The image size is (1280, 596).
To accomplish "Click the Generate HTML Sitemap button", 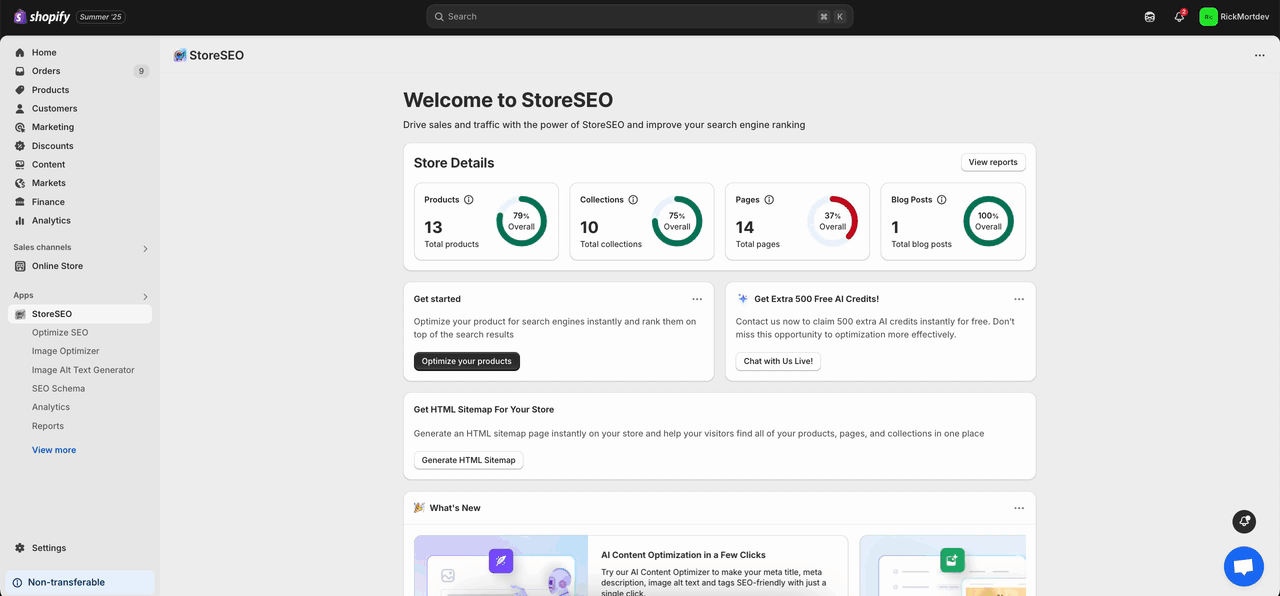I will (x=469, y=460).
